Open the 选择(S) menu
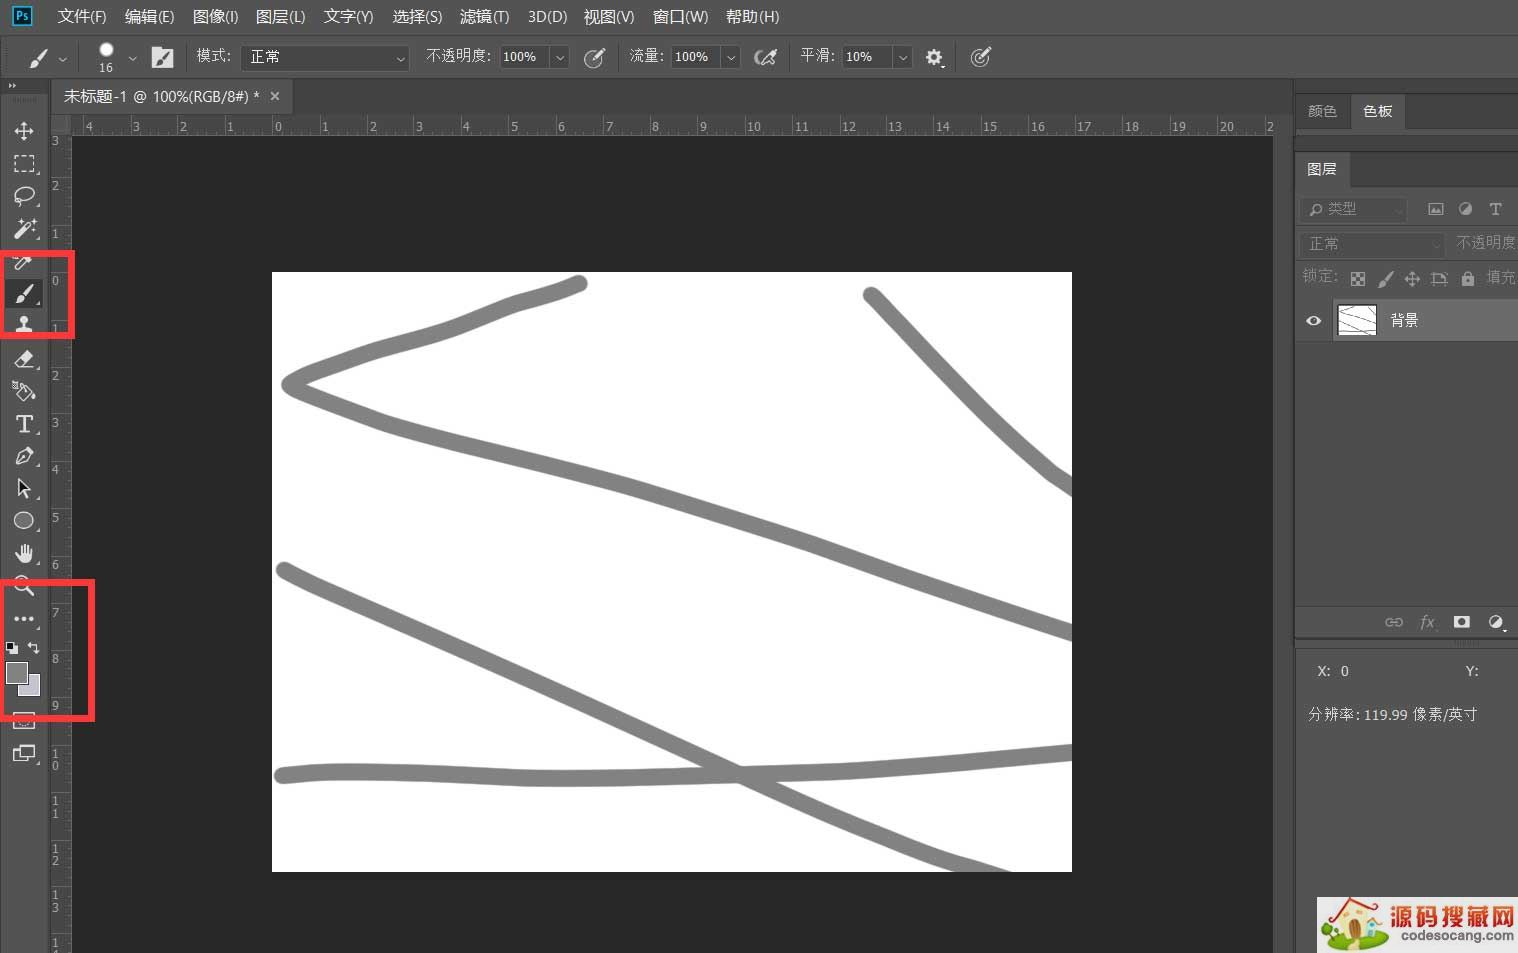Screen dimensions: 1518x953 pyautogui.click(x=417, y=17)
